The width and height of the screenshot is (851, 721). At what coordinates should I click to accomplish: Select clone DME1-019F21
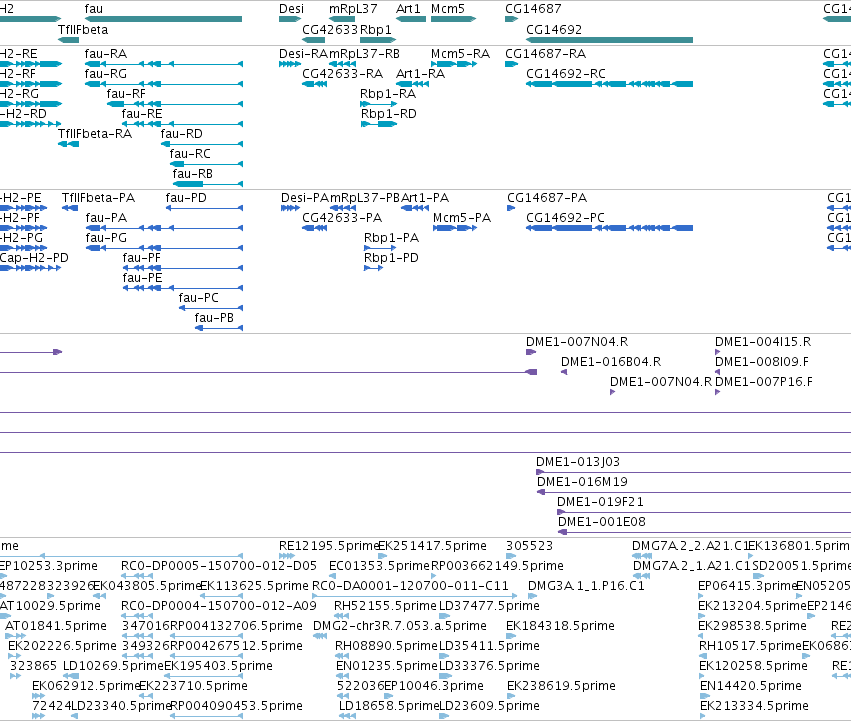tap(600, 502)
